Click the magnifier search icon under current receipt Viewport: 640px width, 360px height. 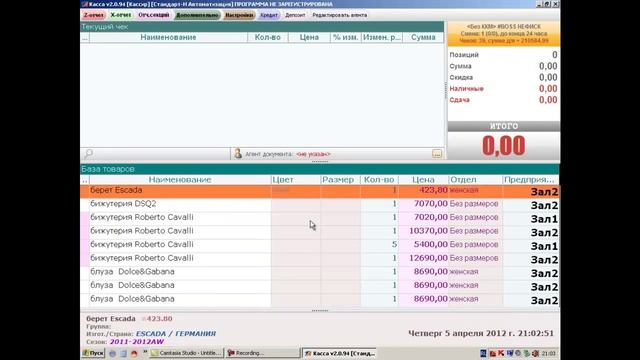click(88, 154)
